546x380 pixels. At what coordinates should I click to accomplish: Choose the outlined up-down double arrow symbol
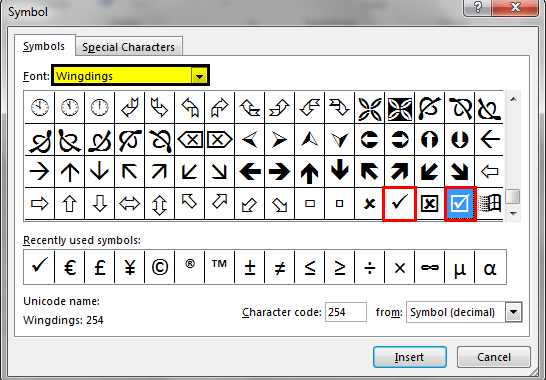tap(159, 204)
